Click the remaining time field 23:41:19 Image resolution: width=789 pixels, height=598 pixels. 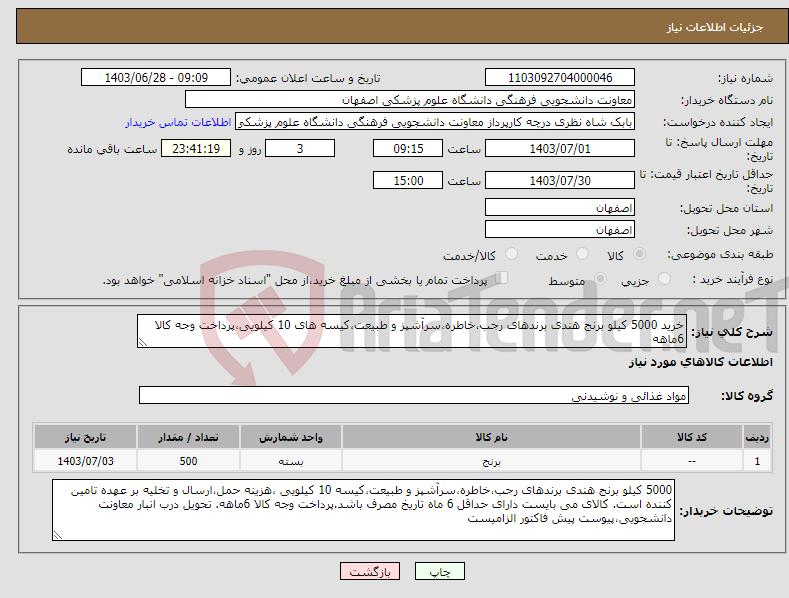(x=196, y=148)
